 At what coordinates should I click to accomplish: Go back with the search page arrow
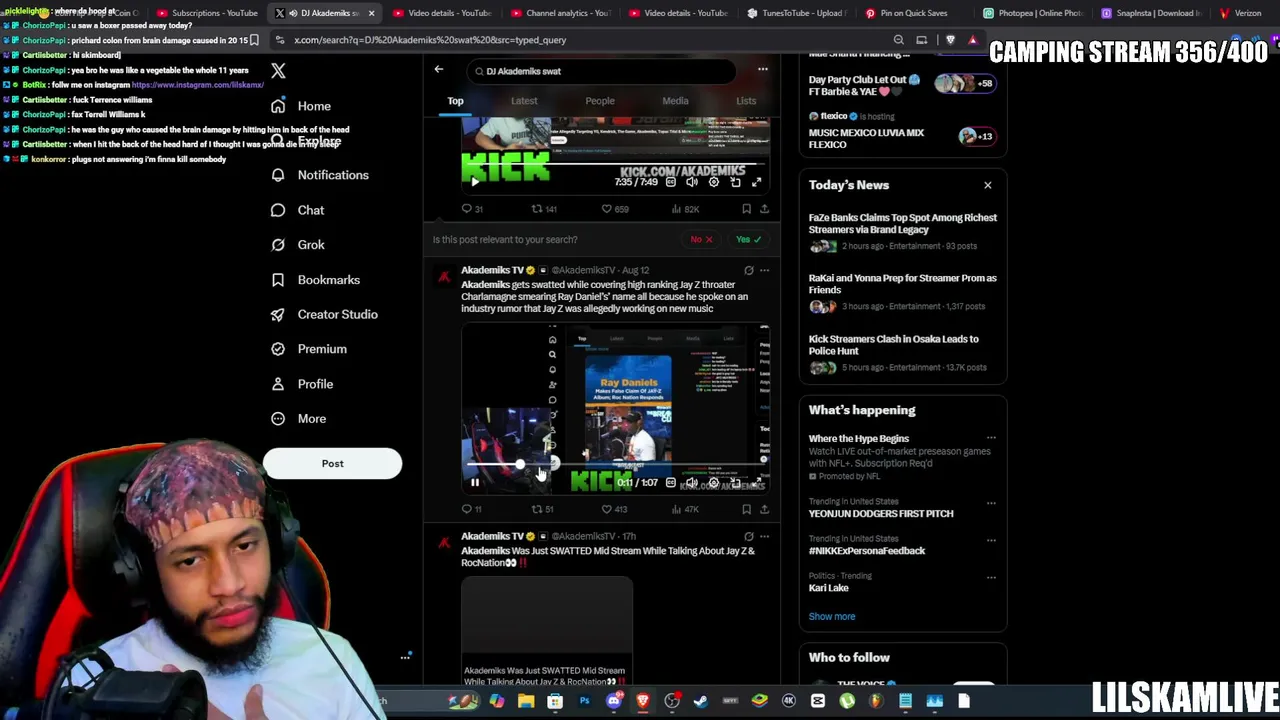[x=438, y=69]
